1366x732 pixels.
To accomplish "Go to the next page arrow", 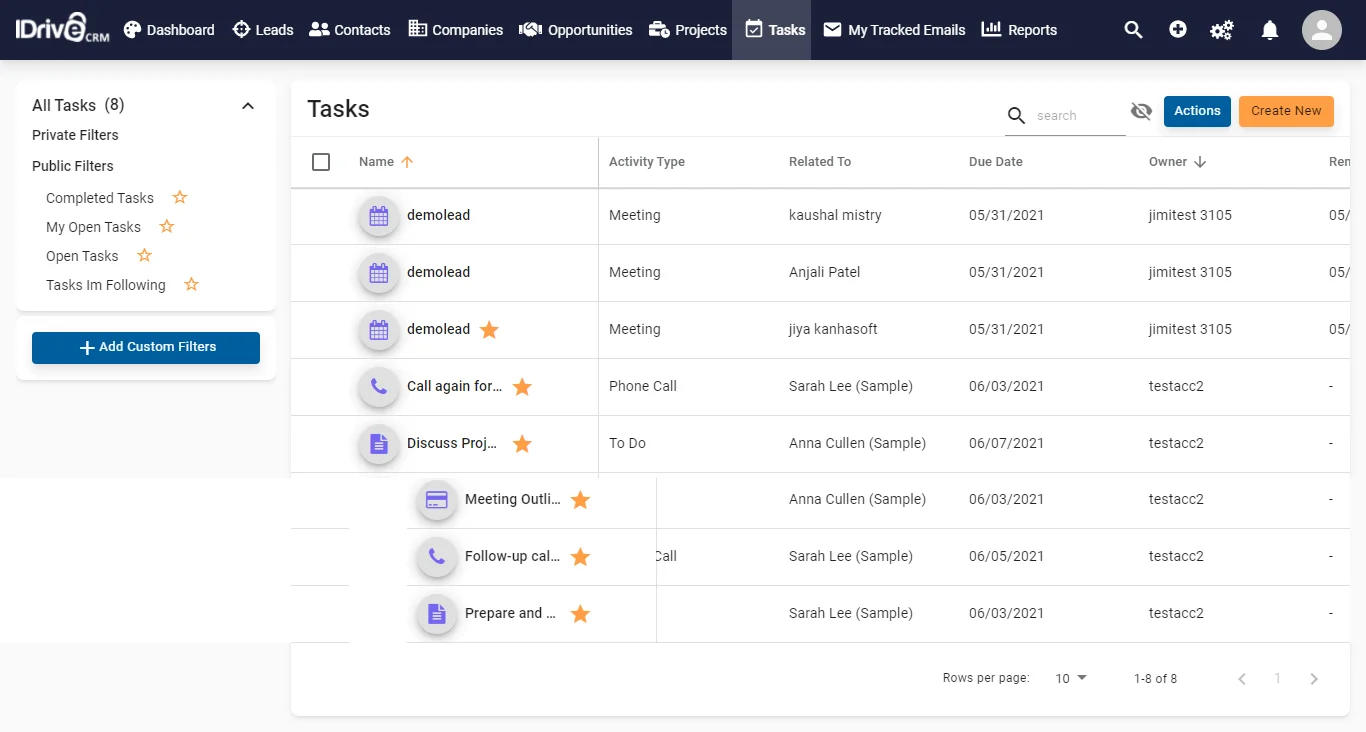I will point(1314,679).
